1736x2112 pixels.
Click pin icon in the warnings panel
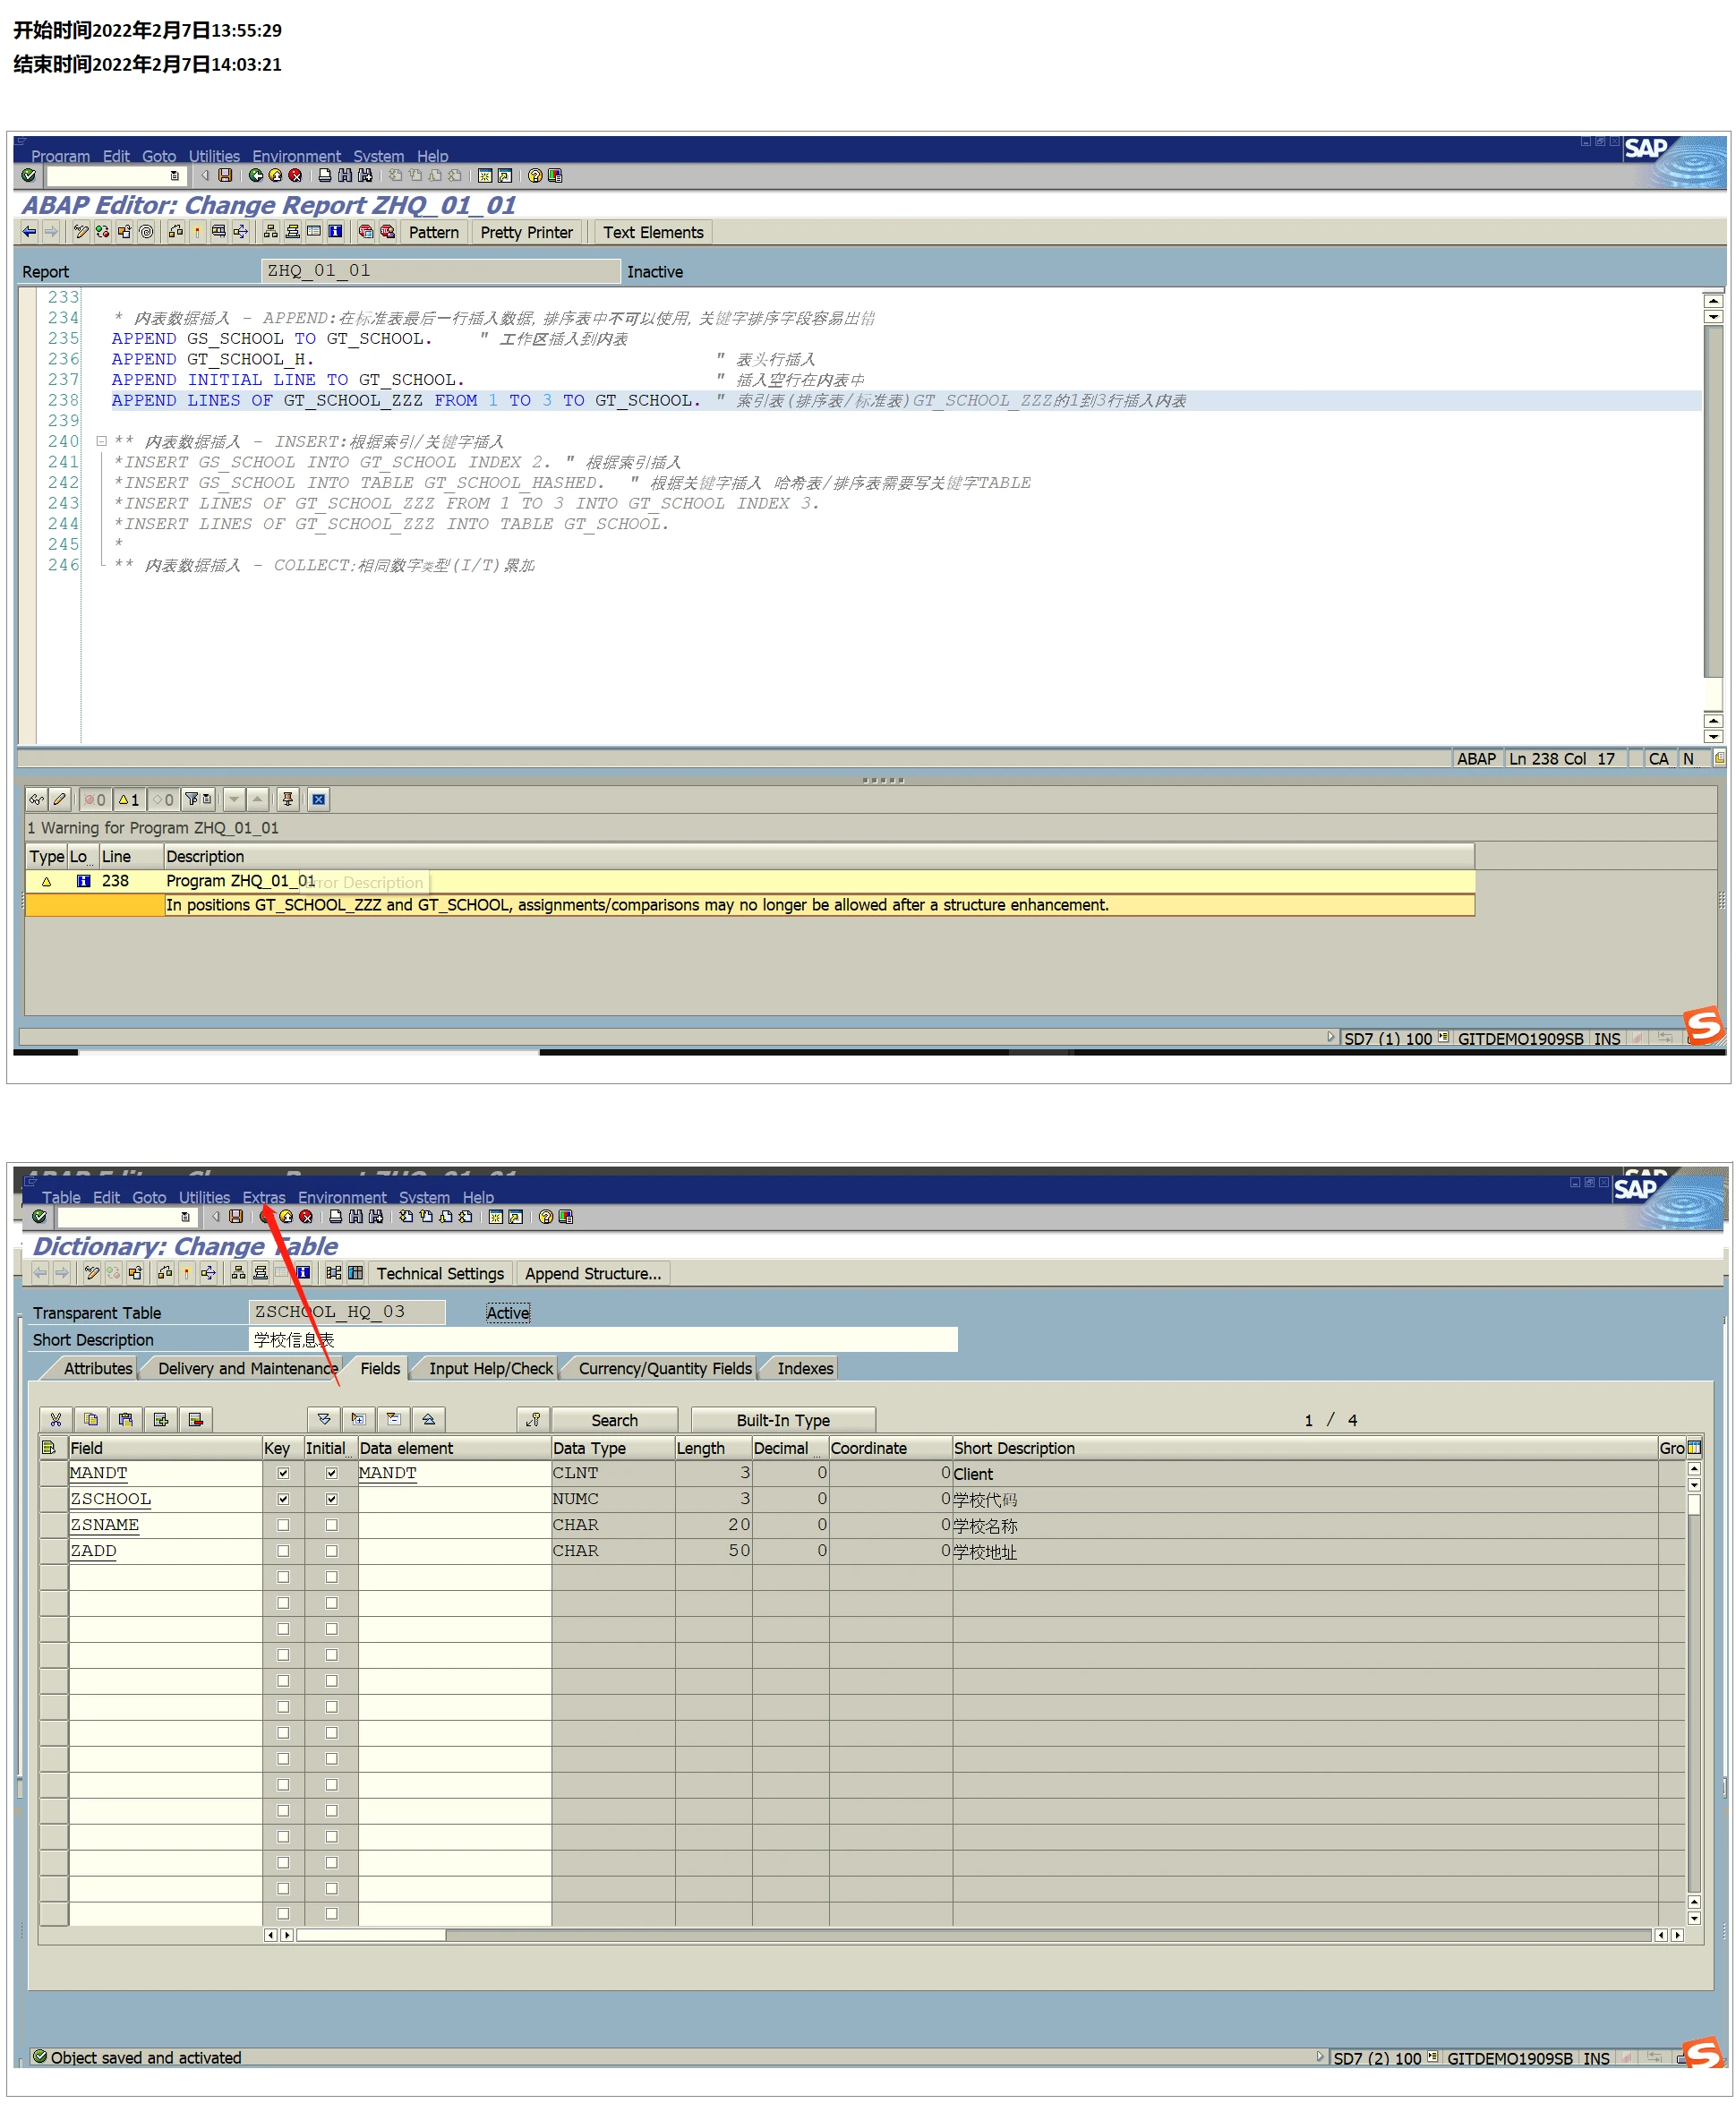(287, 800)
